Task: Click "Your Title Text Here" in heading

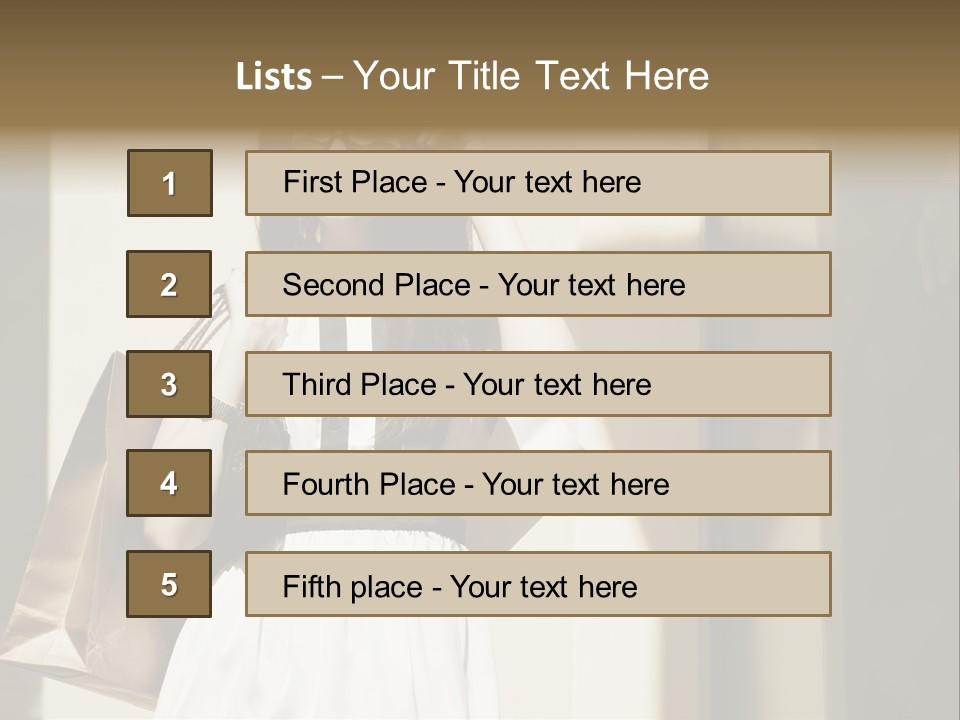Action: [531, 76]
